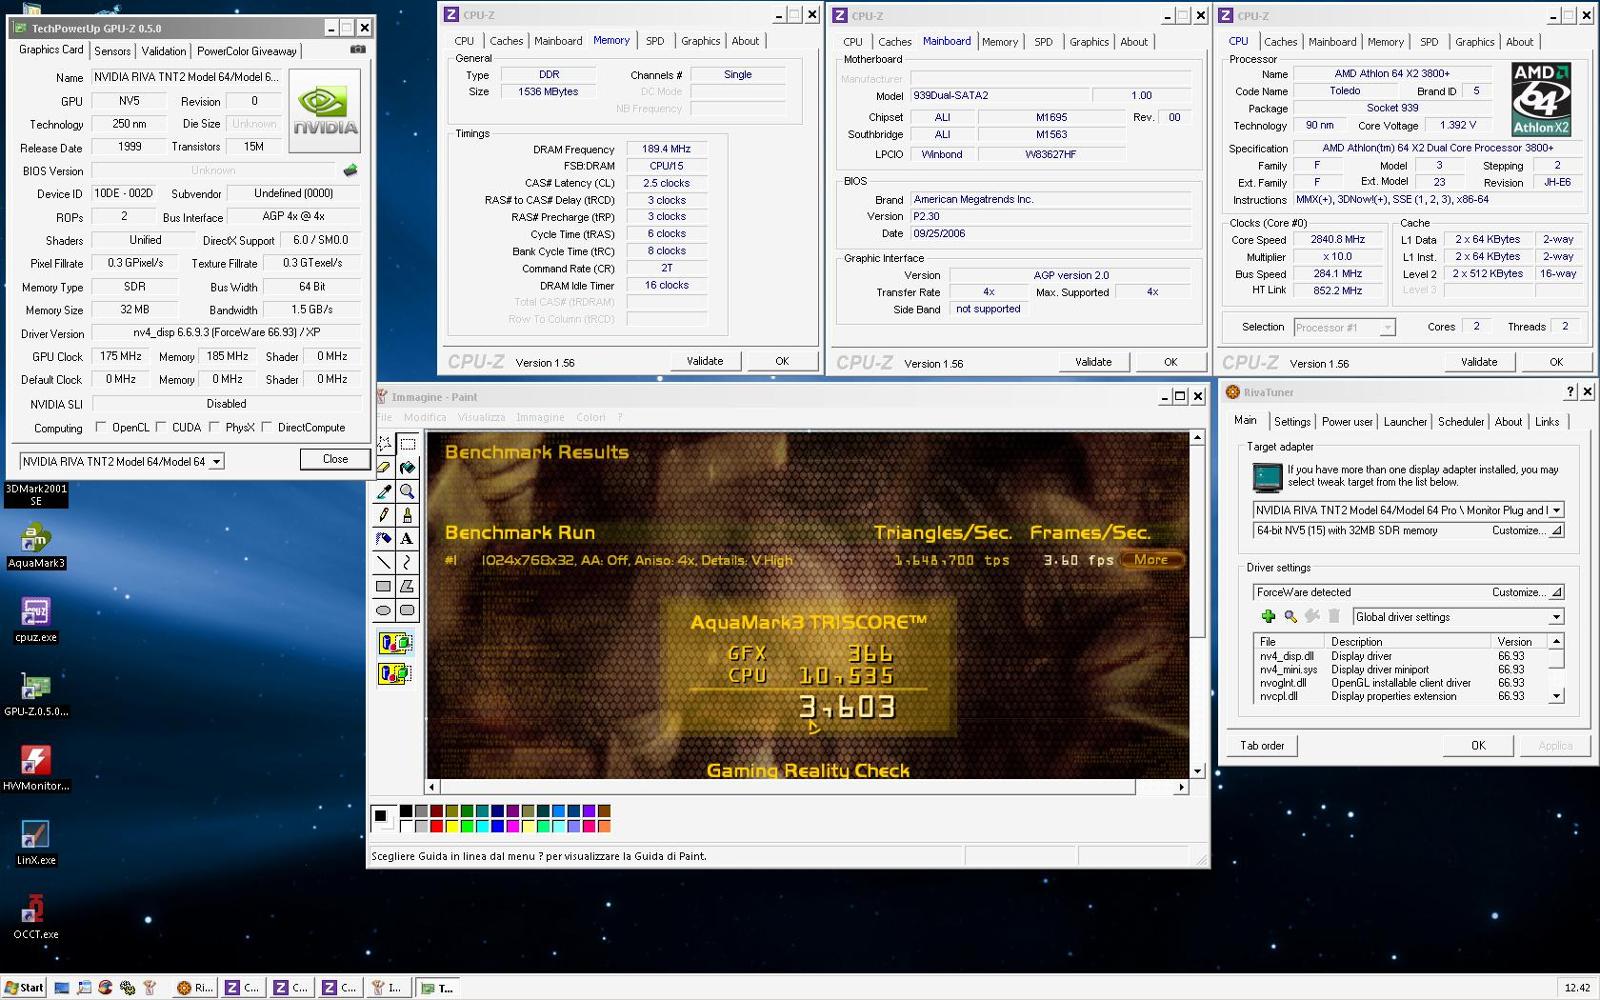Open Customize for ForceWare detected

(x=1526, y=592)
